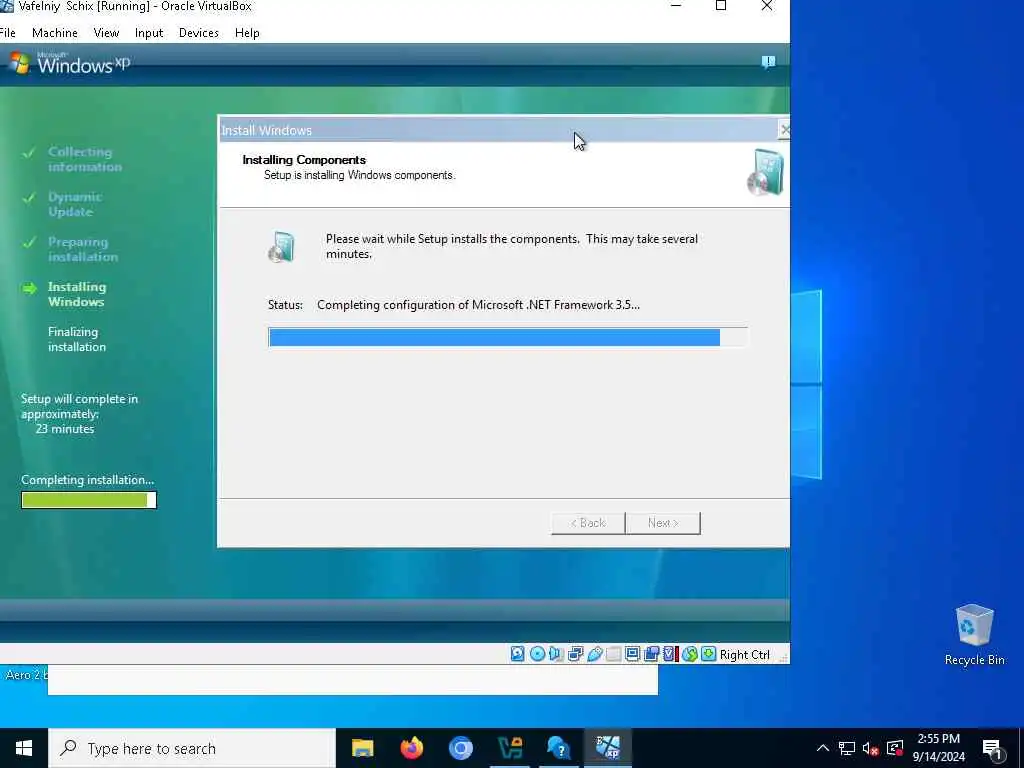Close the Install Windows dialog
Image resolution: width=1024 pixels, height=768 pixels.
[x=784, y=130]
